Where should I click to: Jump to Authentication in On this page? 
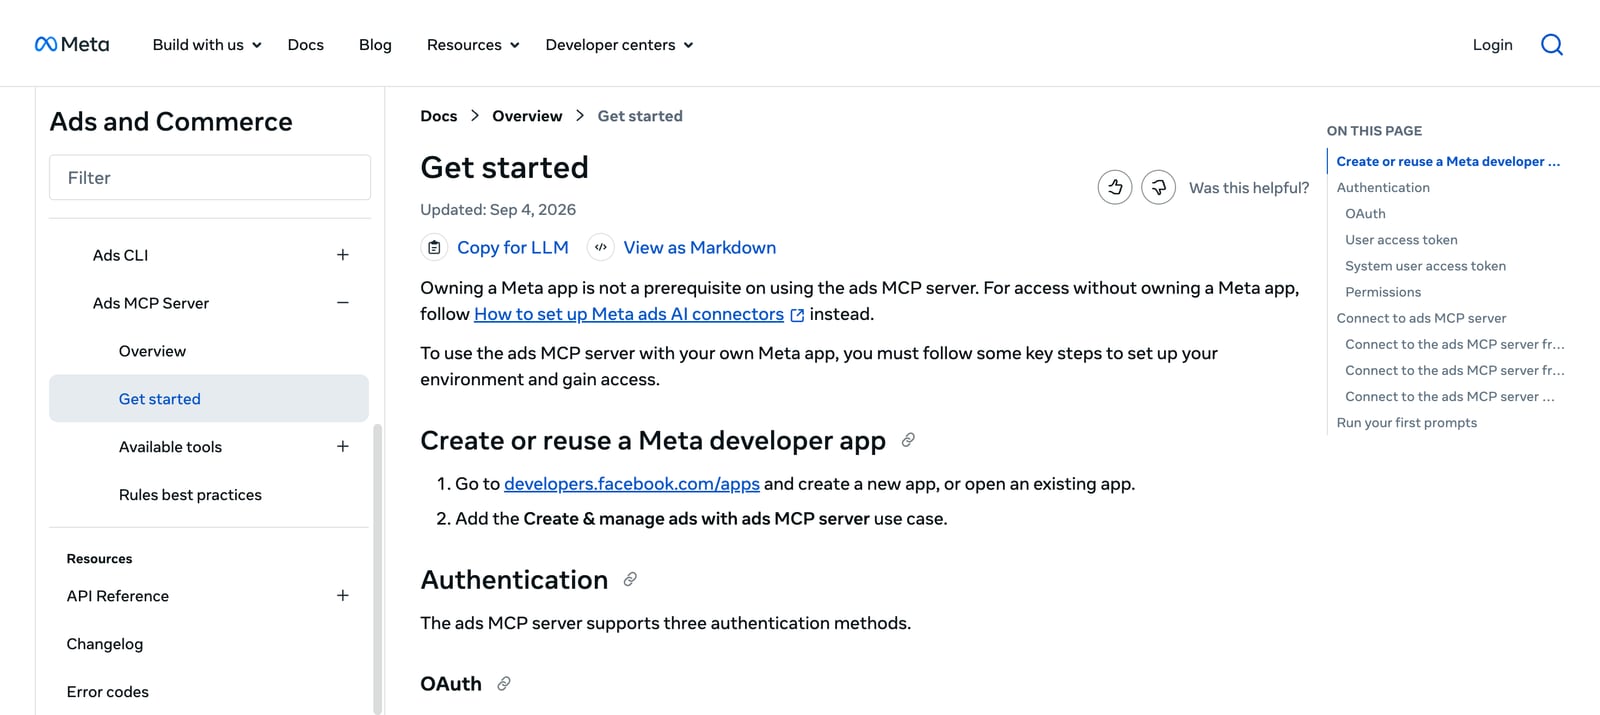point(1383,187)
